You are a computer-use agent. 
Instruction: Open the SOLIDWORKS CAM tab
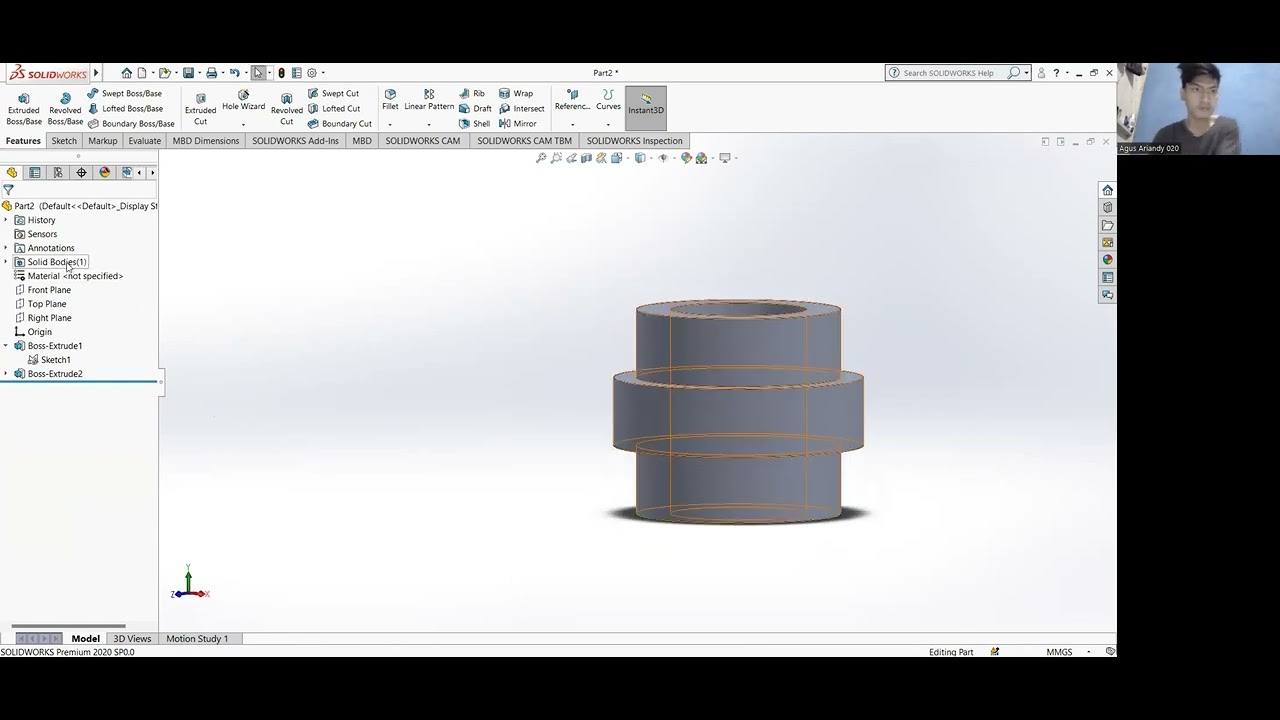coord(423,141)
